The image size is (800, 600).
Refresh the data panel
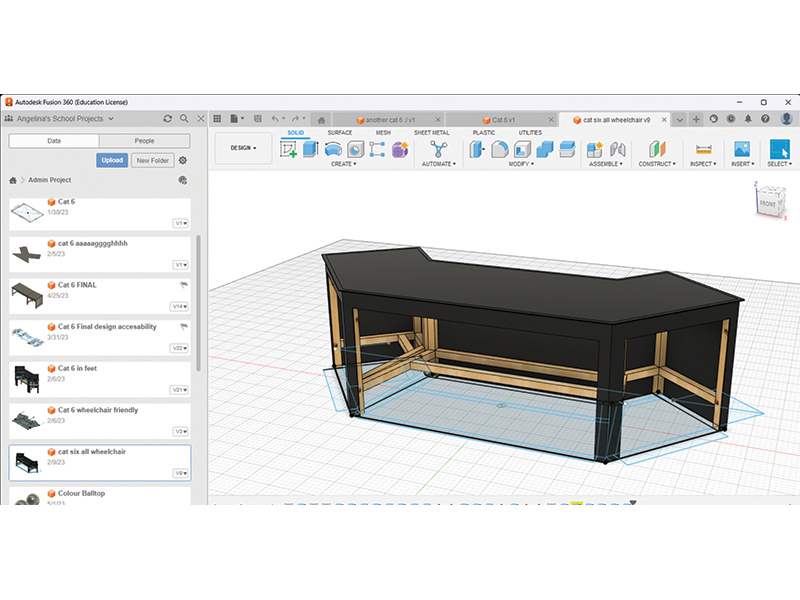pyautogui.click(x=167, y=118)
